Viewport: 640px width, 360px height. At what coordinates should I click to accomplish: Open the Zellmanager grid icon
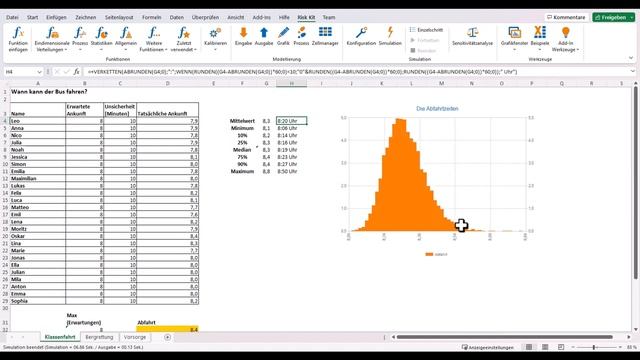pyautogui.click(x=325, y=36)
